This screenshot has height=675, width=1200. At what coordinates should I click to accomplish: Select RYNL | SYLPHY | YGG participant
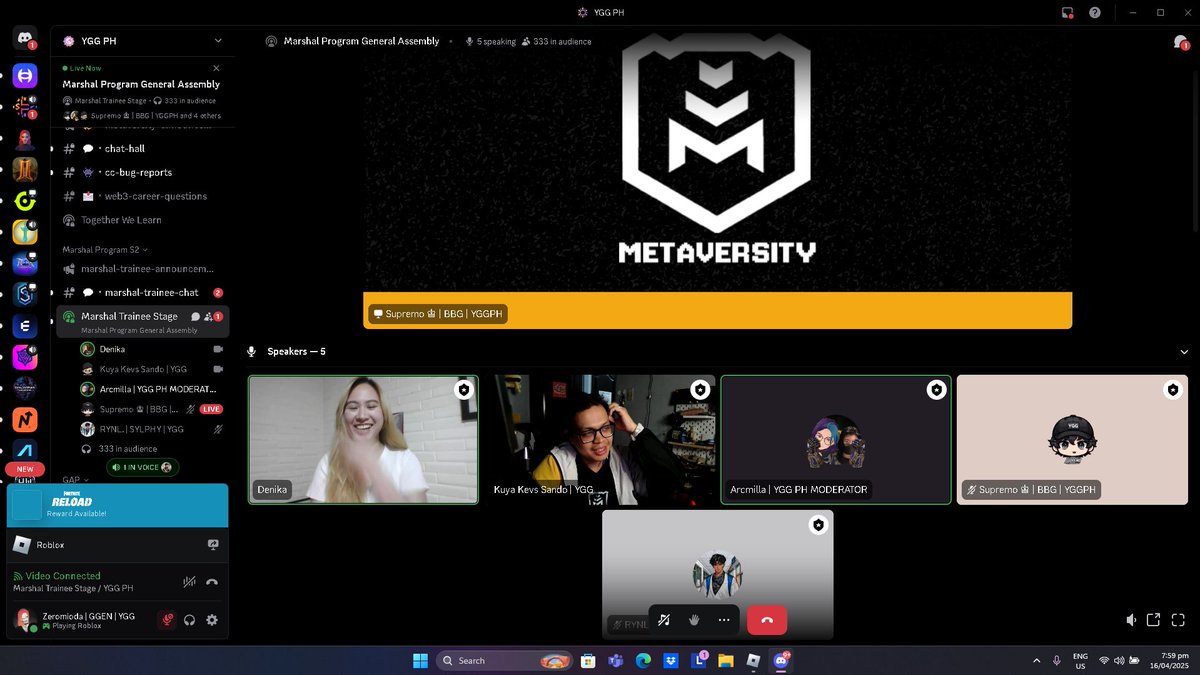[x=152, y=429]
